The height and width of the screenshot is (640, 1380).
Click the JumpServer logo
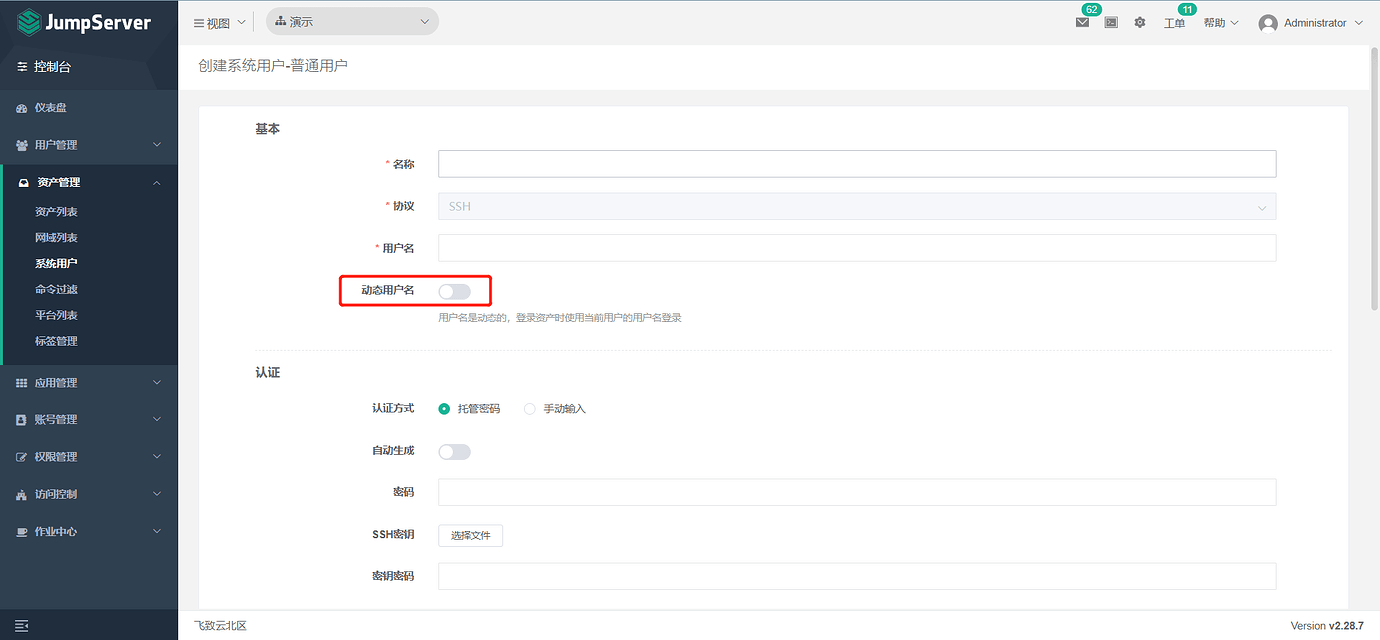84,22
